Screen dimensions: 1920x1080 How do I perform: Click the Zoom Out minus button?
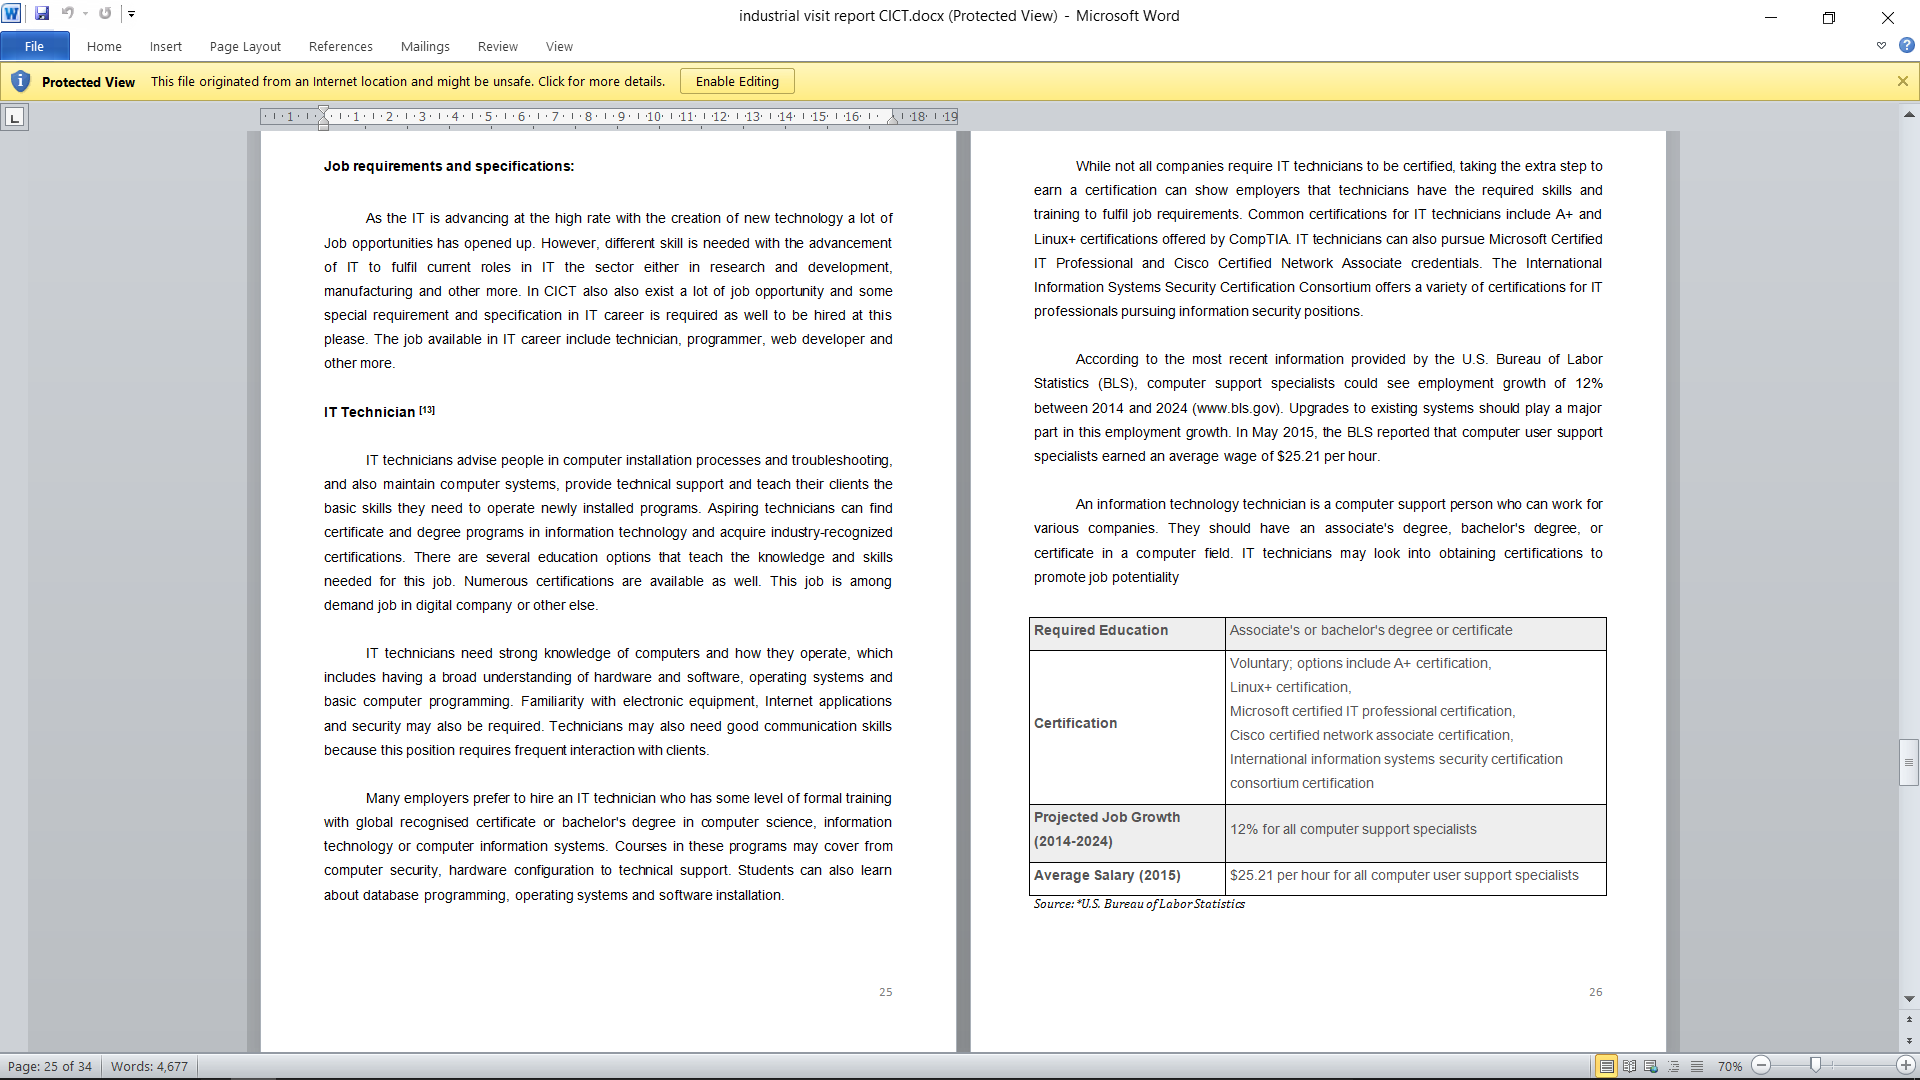[x=1762, y=1066]
